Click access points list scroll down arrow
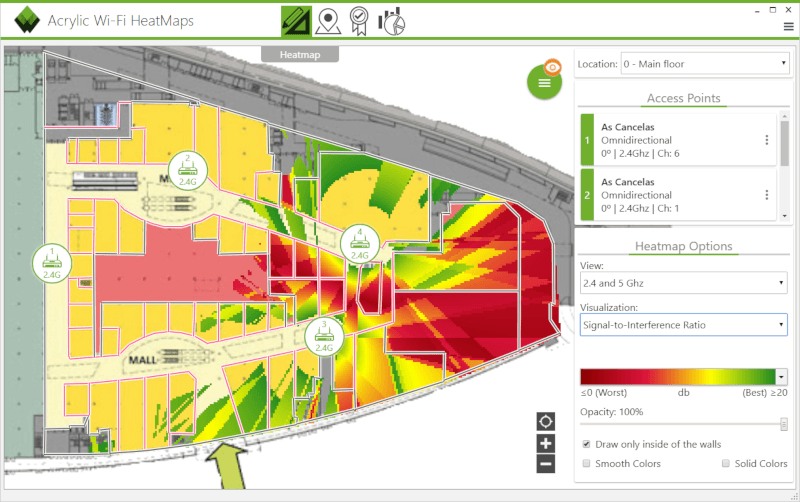 coord(785,216)
